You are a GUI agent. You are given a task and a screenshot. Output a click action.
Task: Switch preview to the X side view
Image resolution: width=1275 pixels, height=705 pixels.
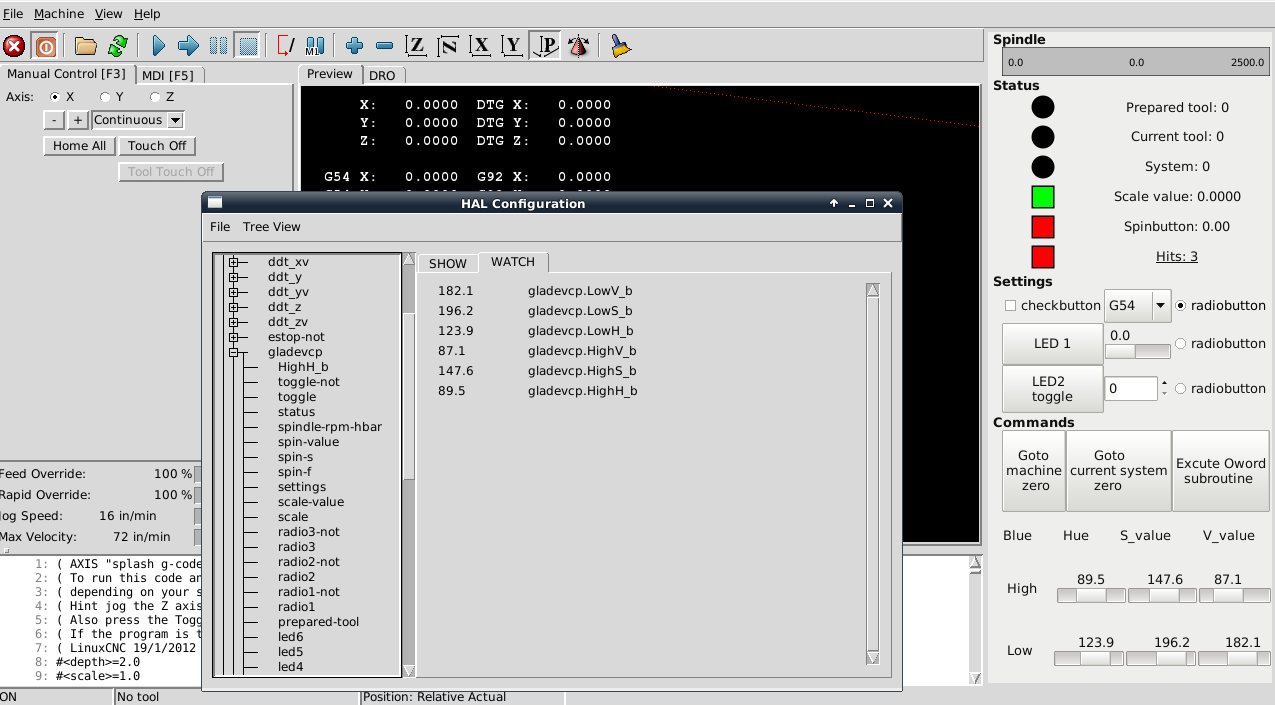point(481,46)
